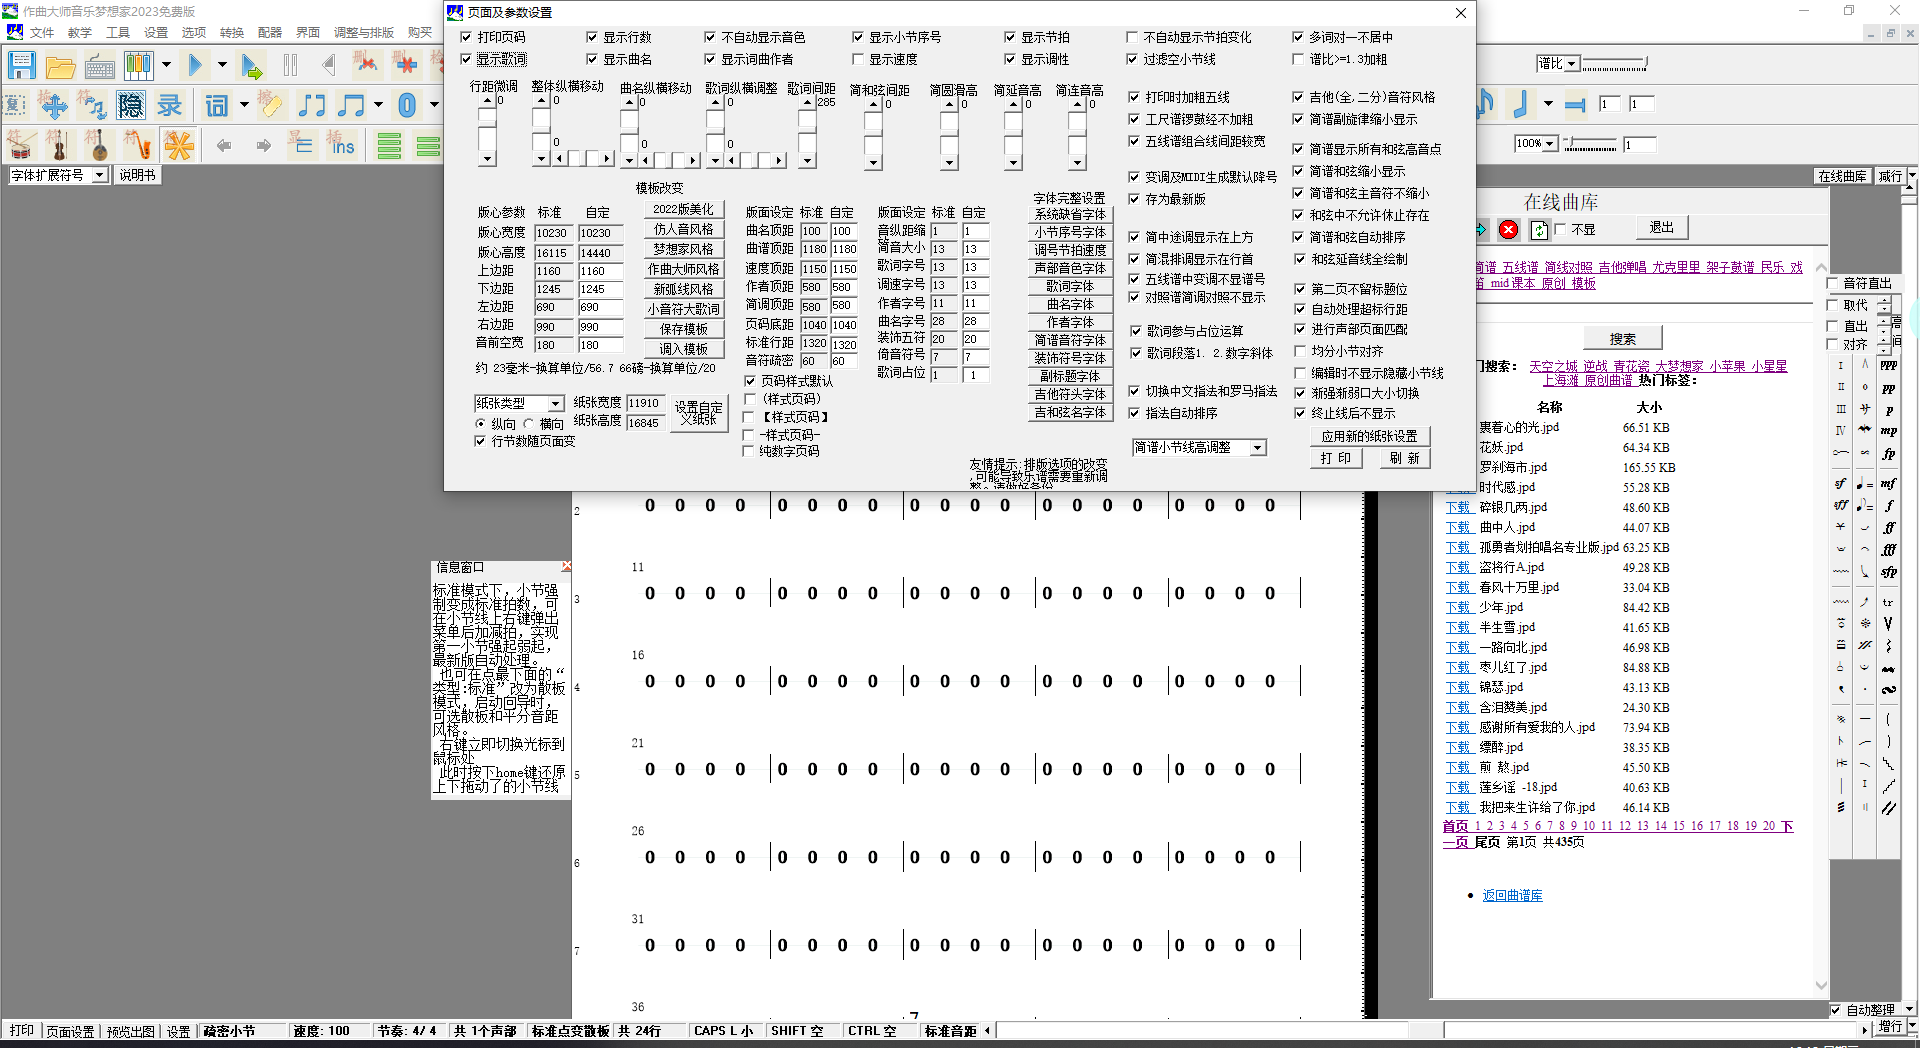Viewport: 1920px width, 1048px height.
Task: Adjust the zoom slider beside 100%
Action: pos(1590,144)
